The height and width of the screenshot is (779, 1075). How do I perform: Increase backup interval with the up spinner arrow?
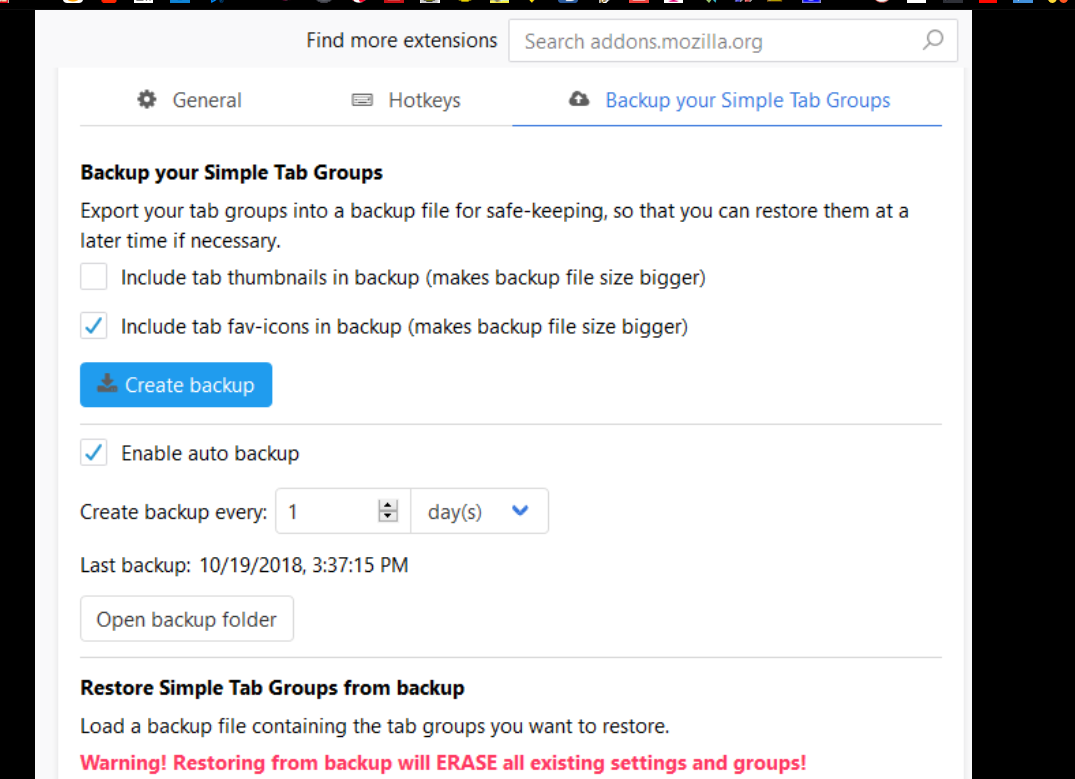coord(388,506)
